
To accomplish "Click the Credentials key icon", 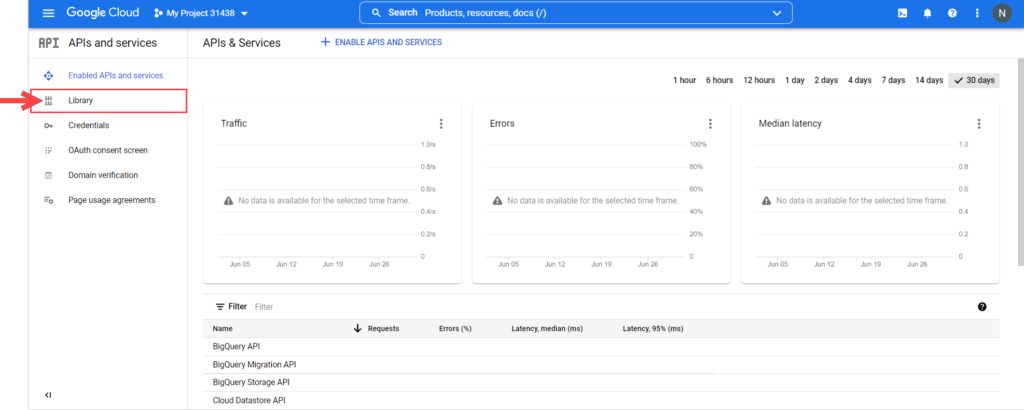I will click(x=48, y=125).
